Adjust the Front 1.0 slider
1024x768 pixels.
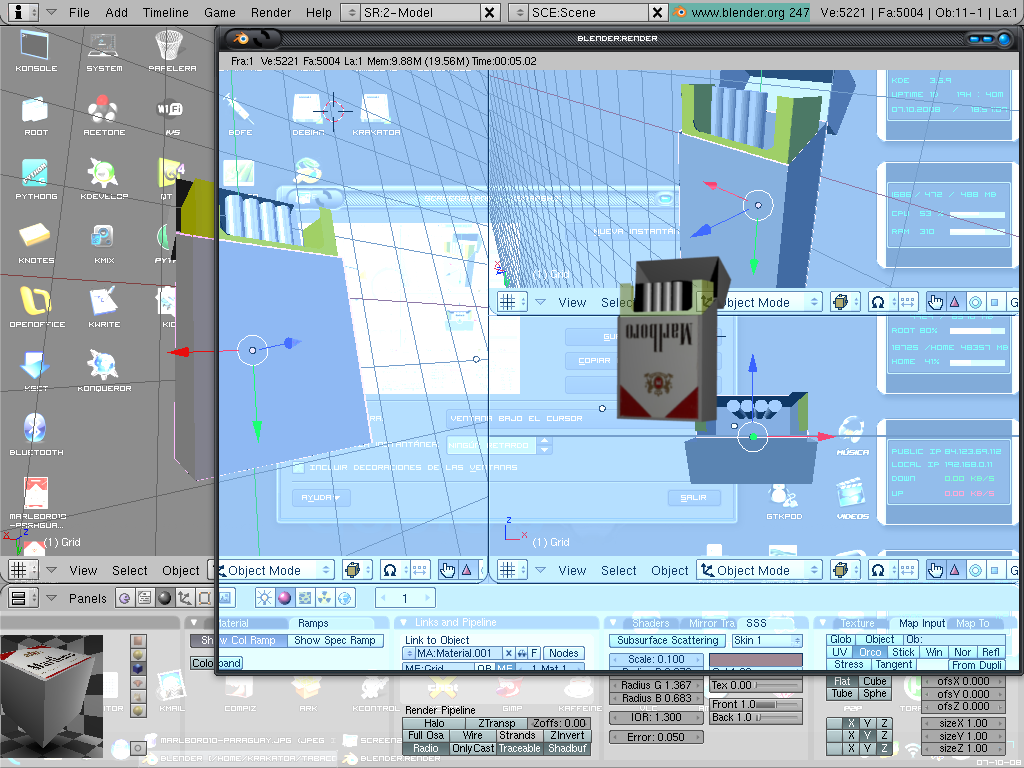tap(756, 704)
